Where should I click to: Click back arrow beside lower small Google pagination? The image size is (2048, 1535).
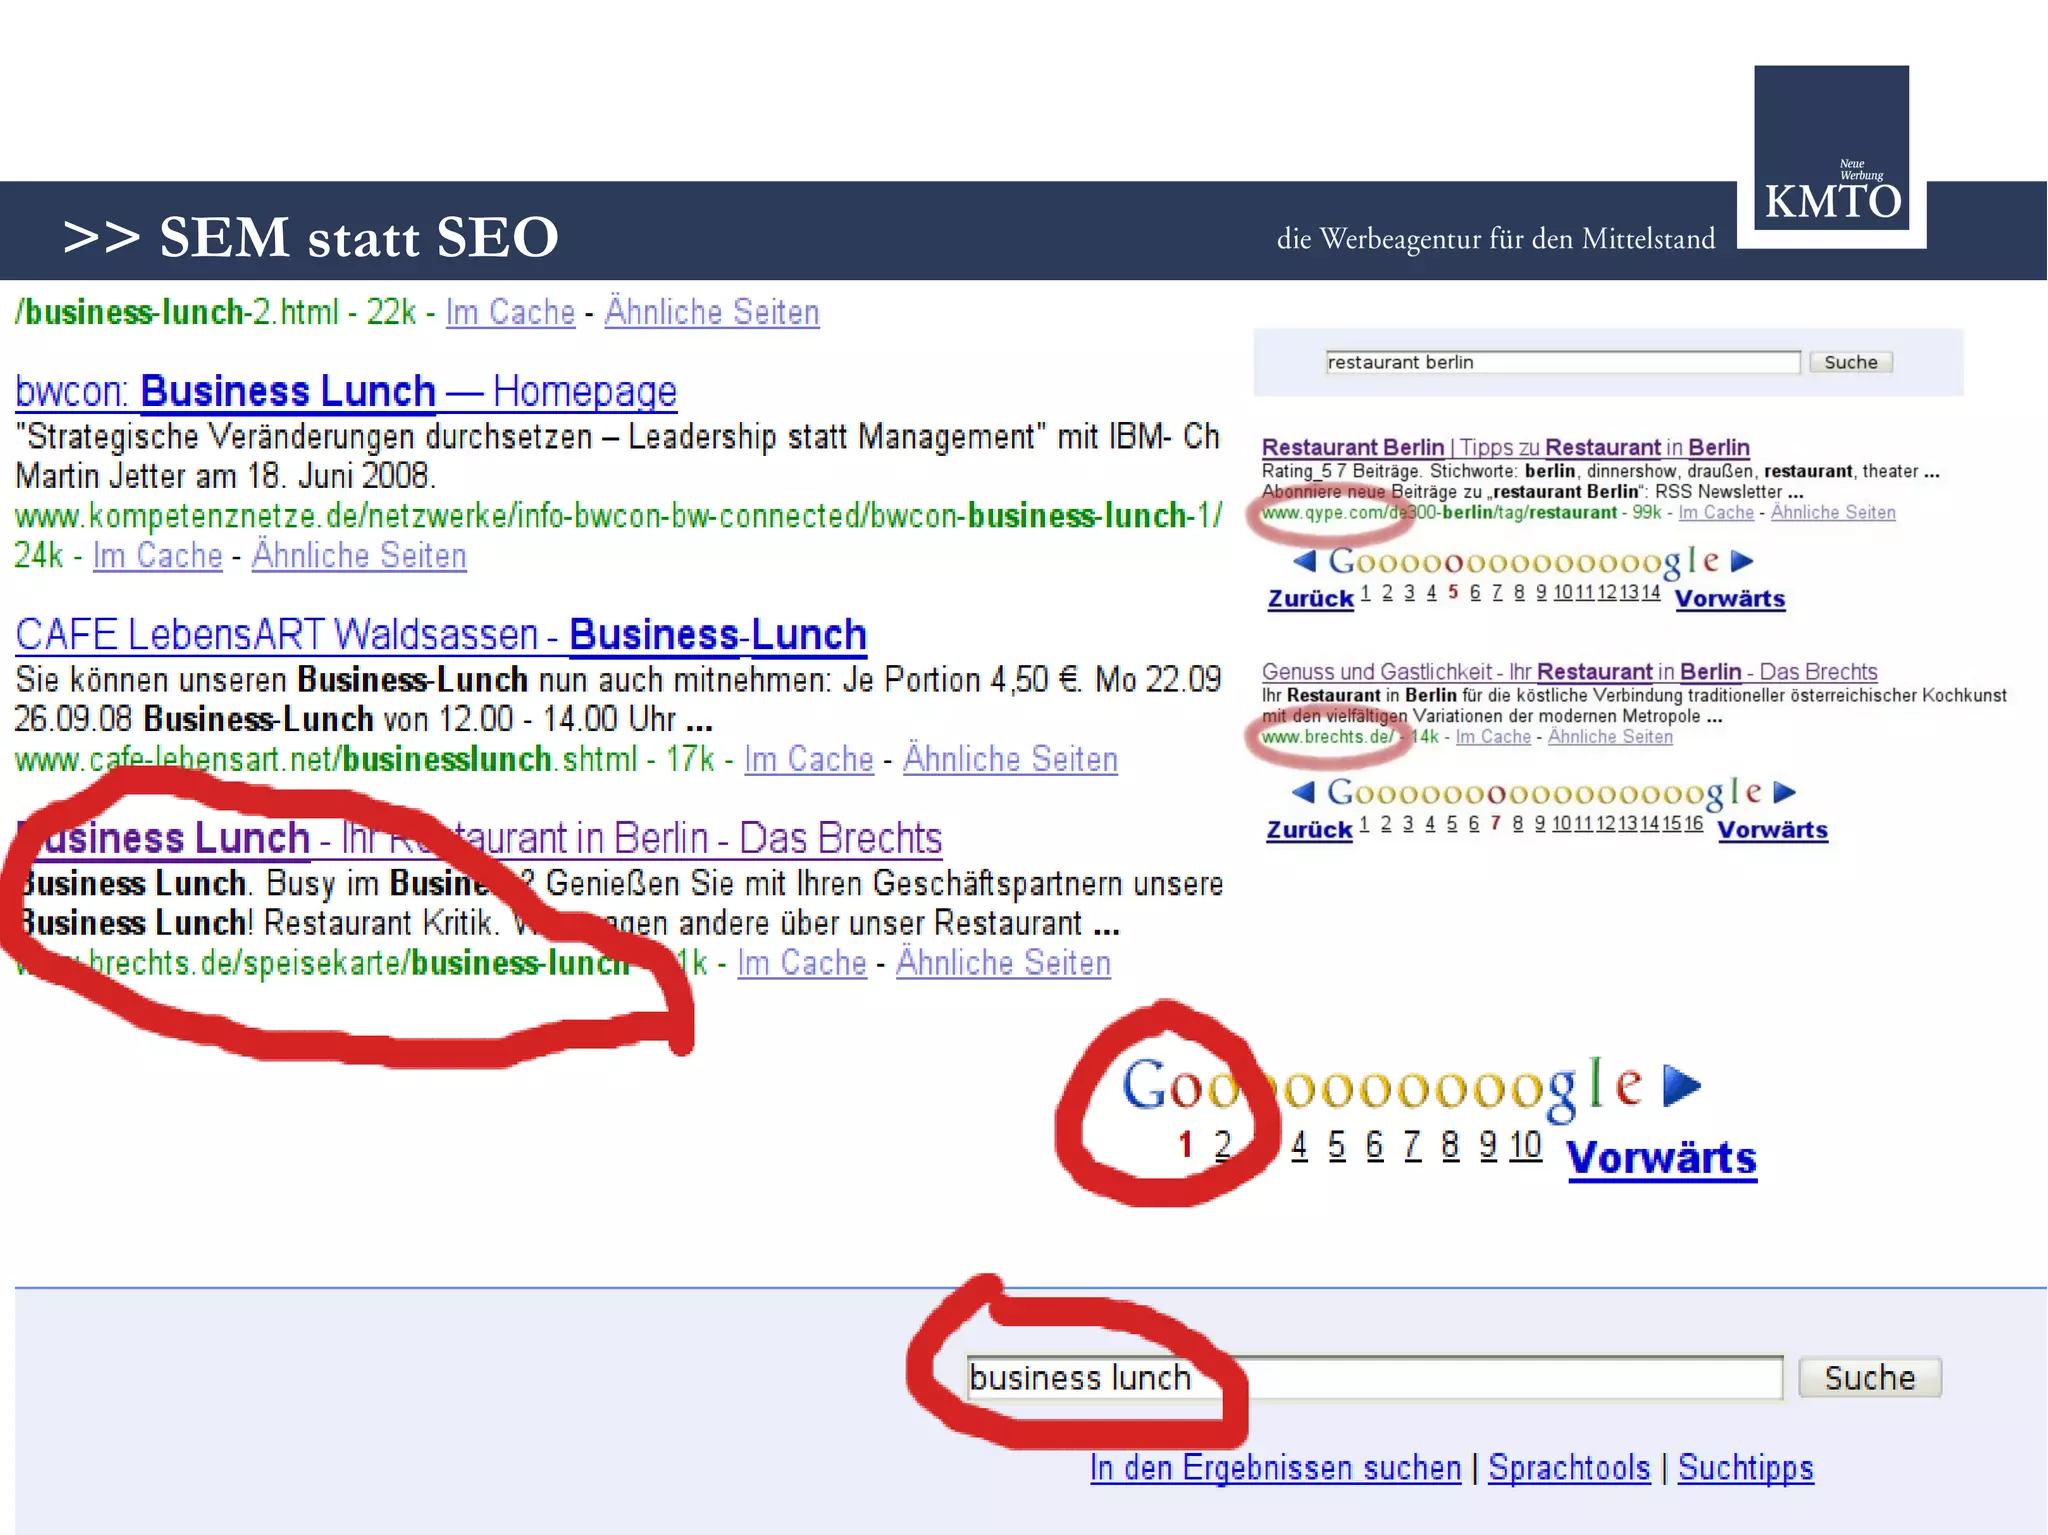tap(1303, 792)
